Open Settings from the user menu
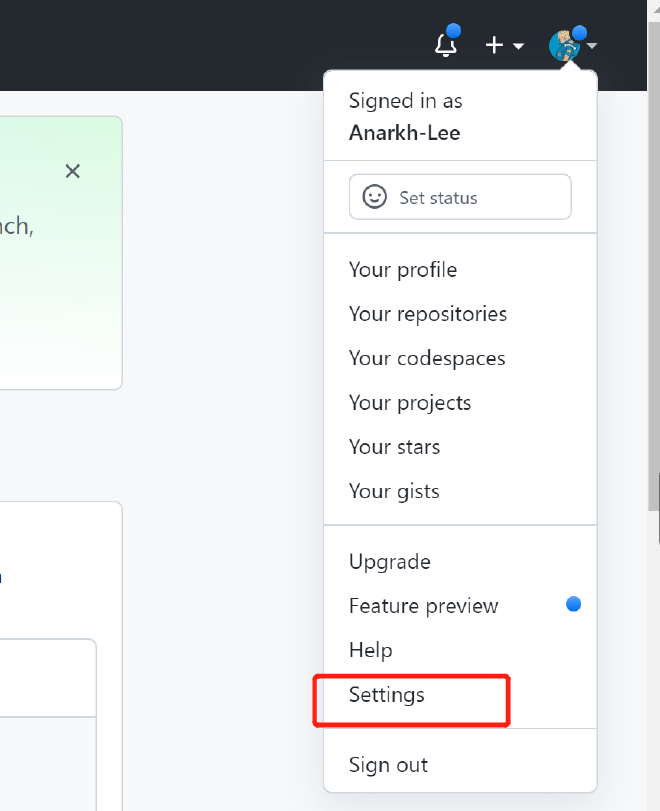 click(x=387, y=695)
